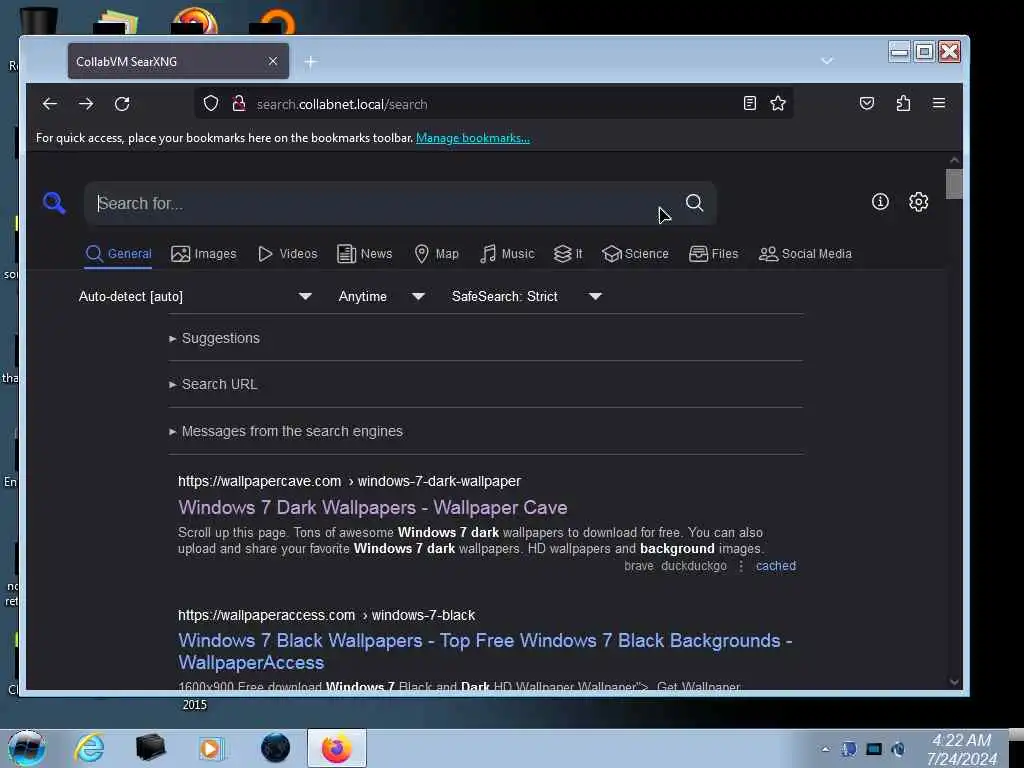Open the SearXNG about info icon
Screen dimensions: 1024x768
click(x=880, y=202)
